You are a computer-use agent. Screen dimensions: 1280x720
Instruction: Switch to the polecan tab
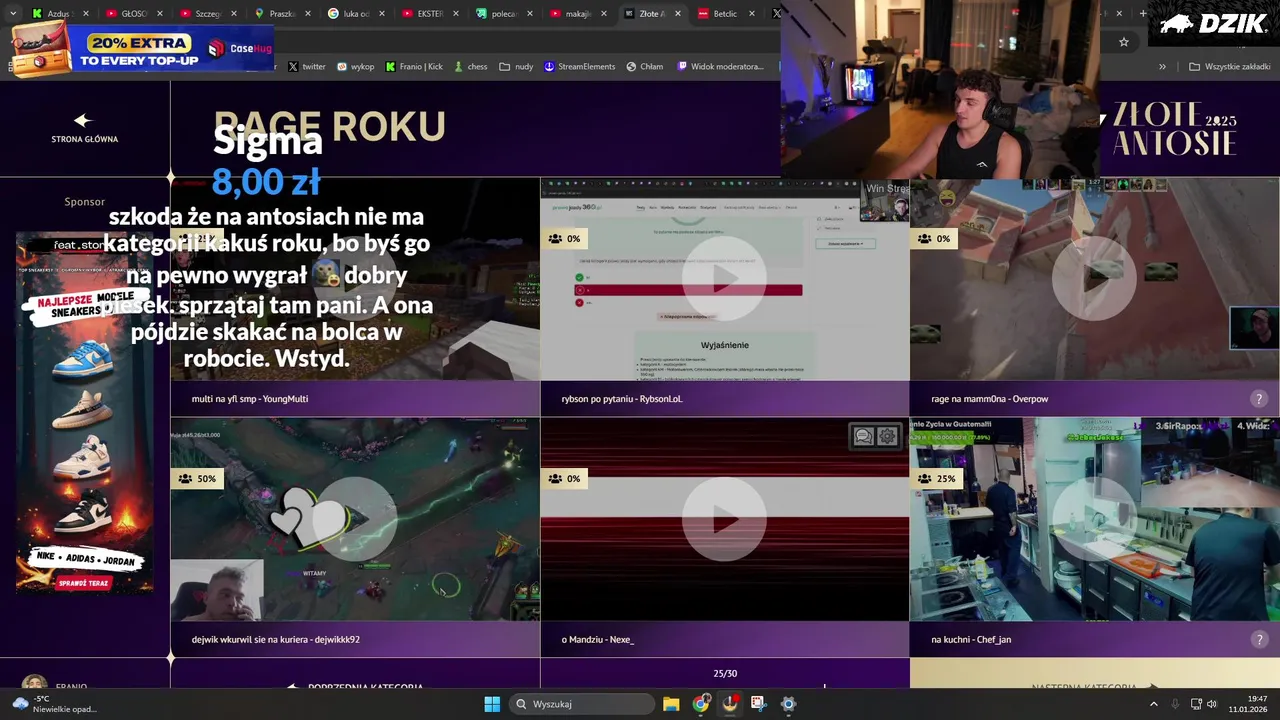tap(504, 14)
